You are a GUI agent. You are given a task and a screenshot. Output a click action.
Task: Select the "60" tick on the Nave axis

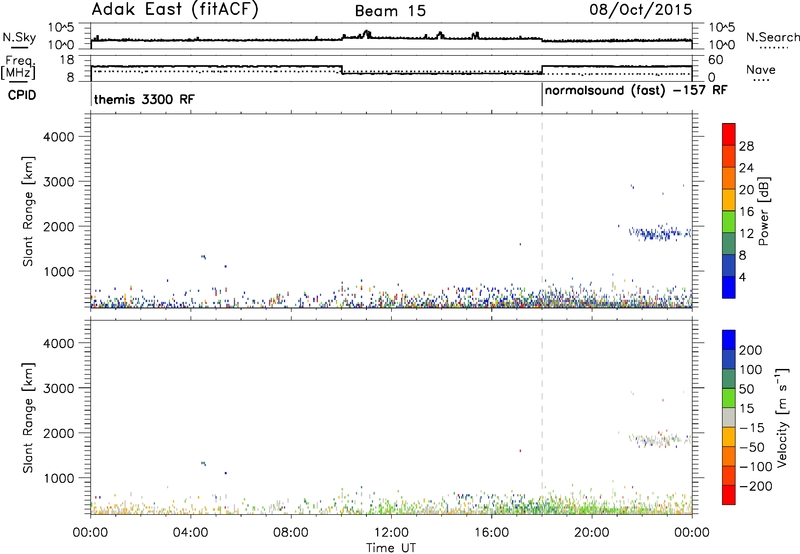tap(716, 60)
